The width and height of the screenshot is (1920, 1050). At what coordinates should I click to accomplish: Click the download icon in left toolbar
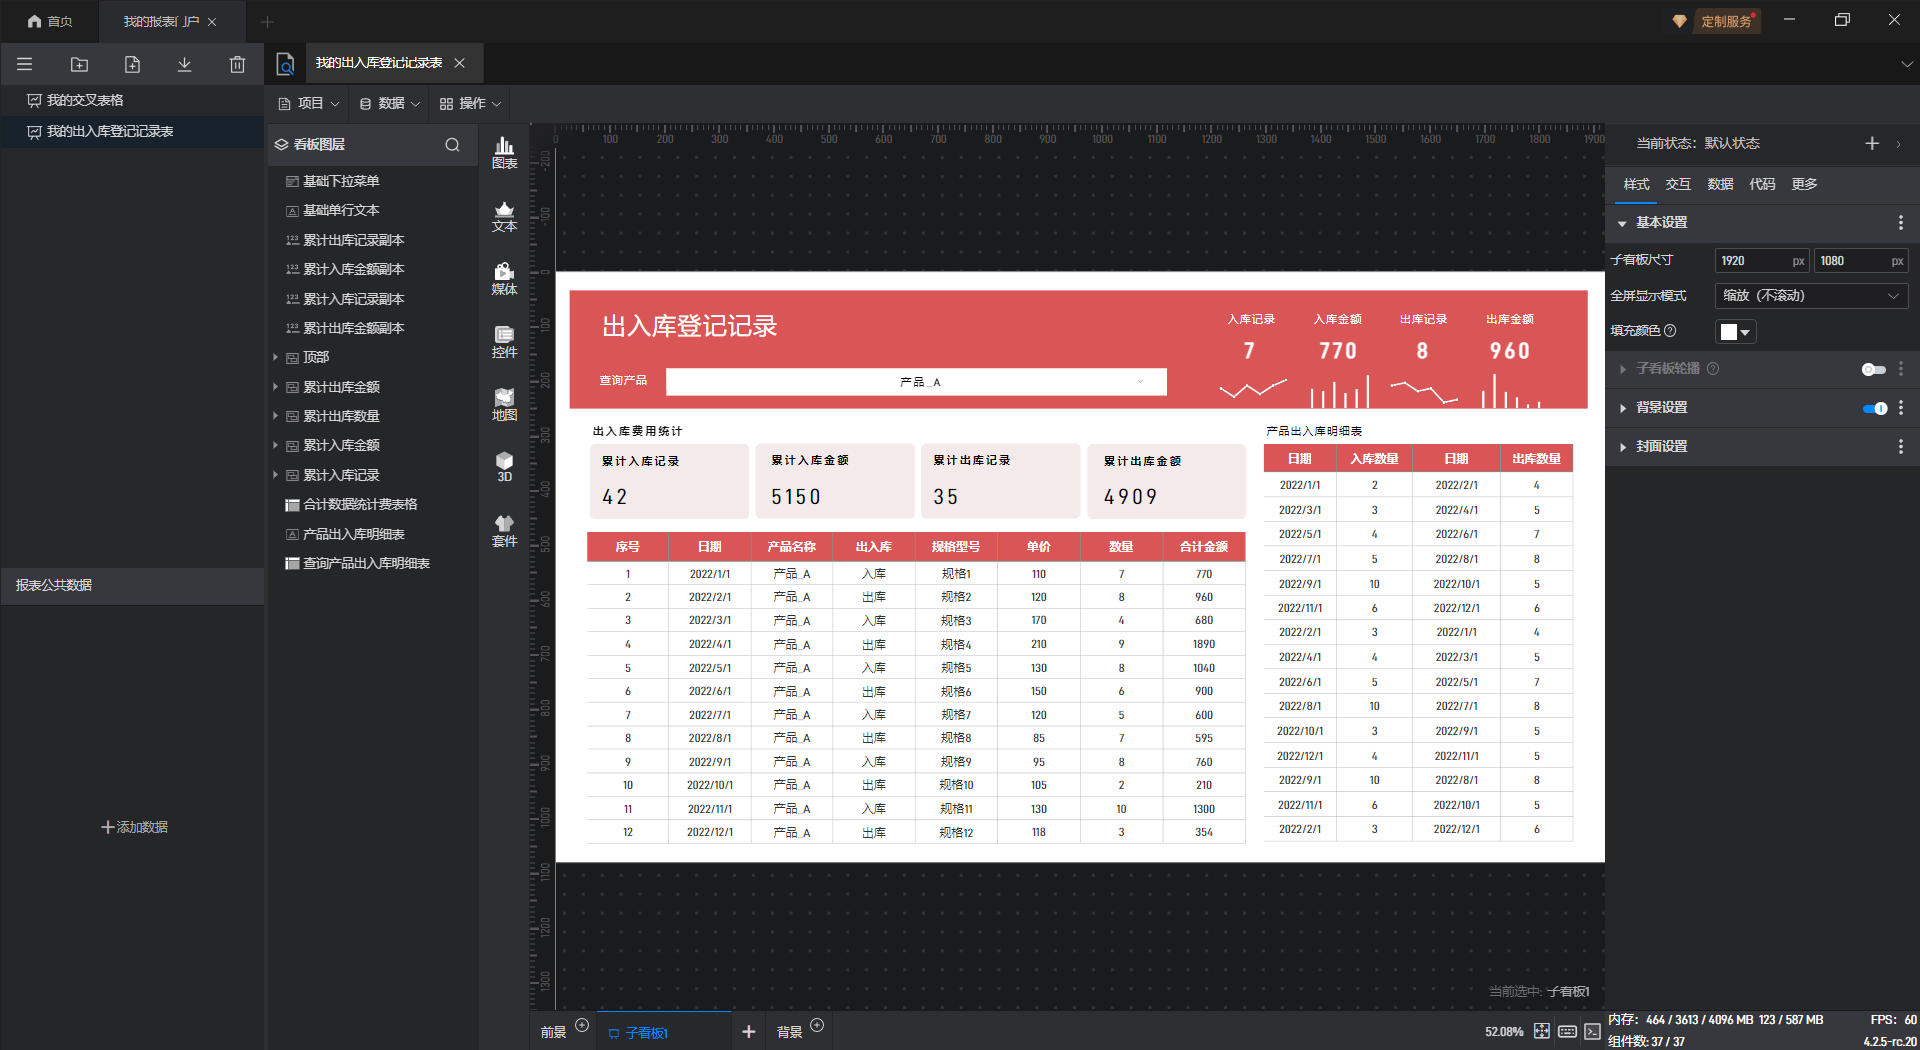pyautogui.click(x=184, y=65)
